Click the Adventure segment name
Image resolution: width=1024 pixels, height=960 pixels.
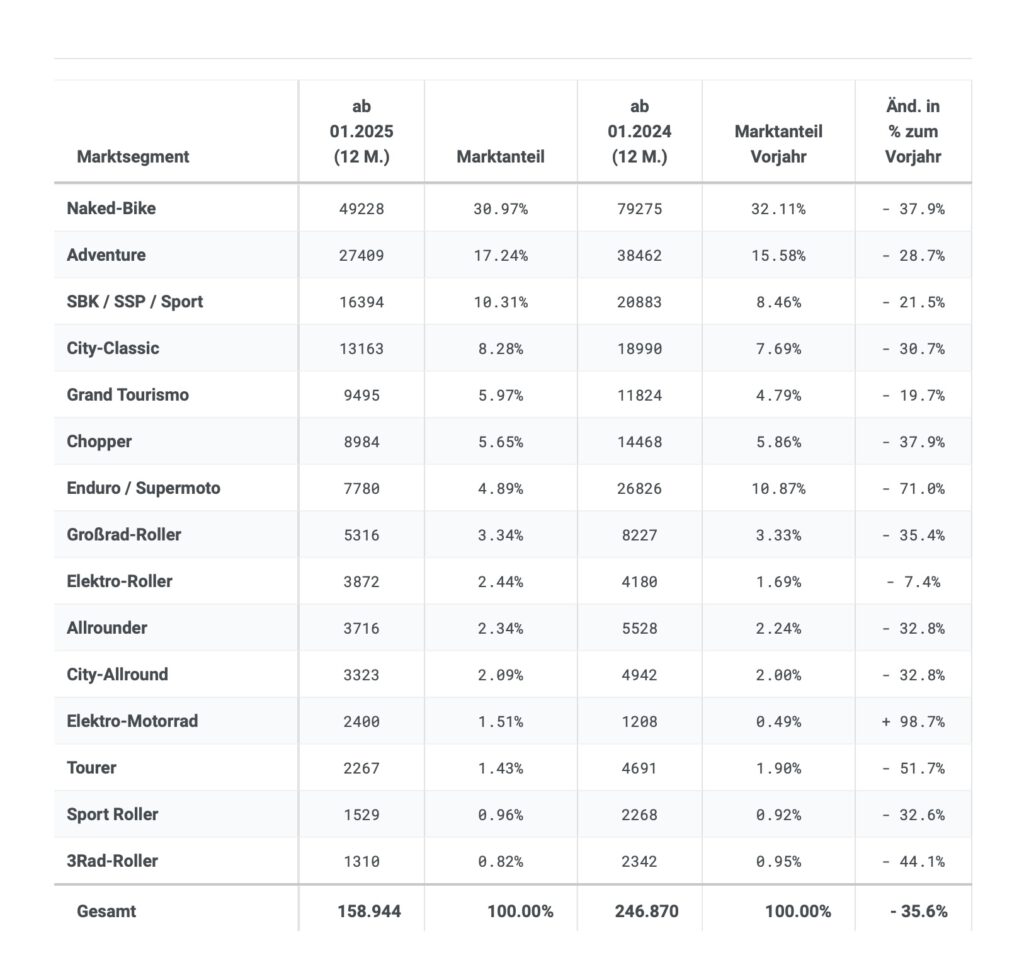click(x=106, y=255)
